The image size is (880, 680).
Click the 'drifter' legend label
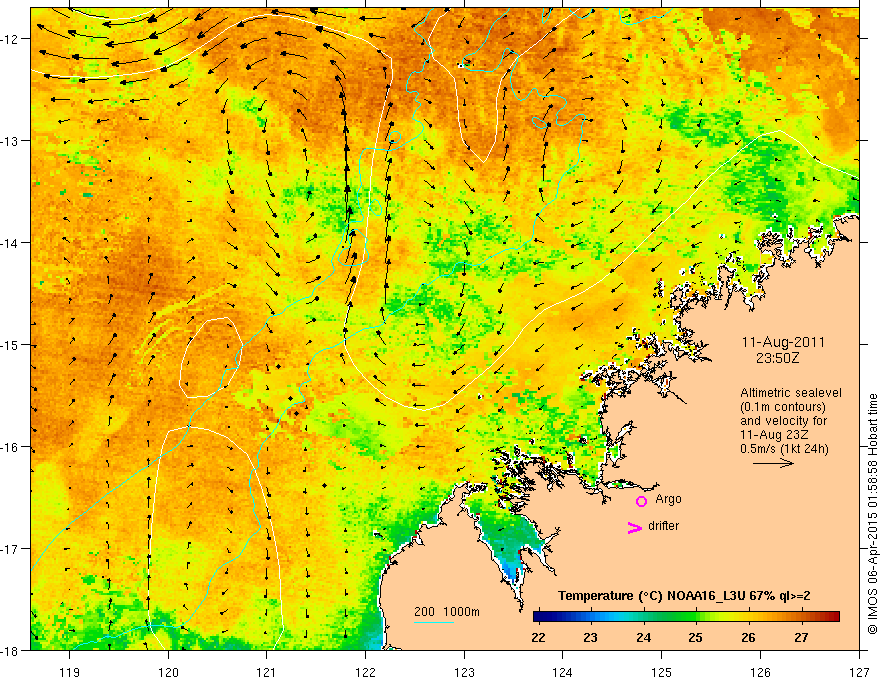[663, 526]
